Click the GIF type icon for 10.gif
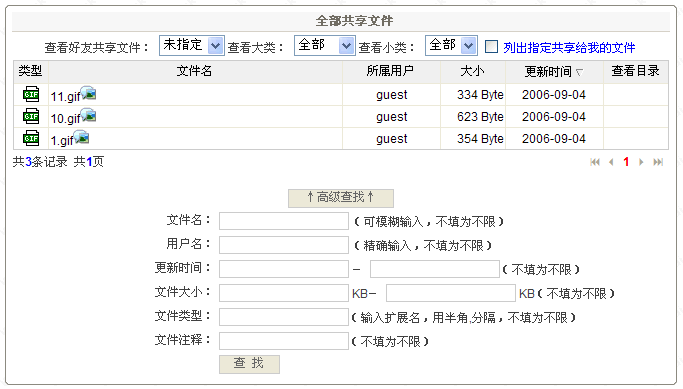Screen dimensions: 683x389 [31, 116]
